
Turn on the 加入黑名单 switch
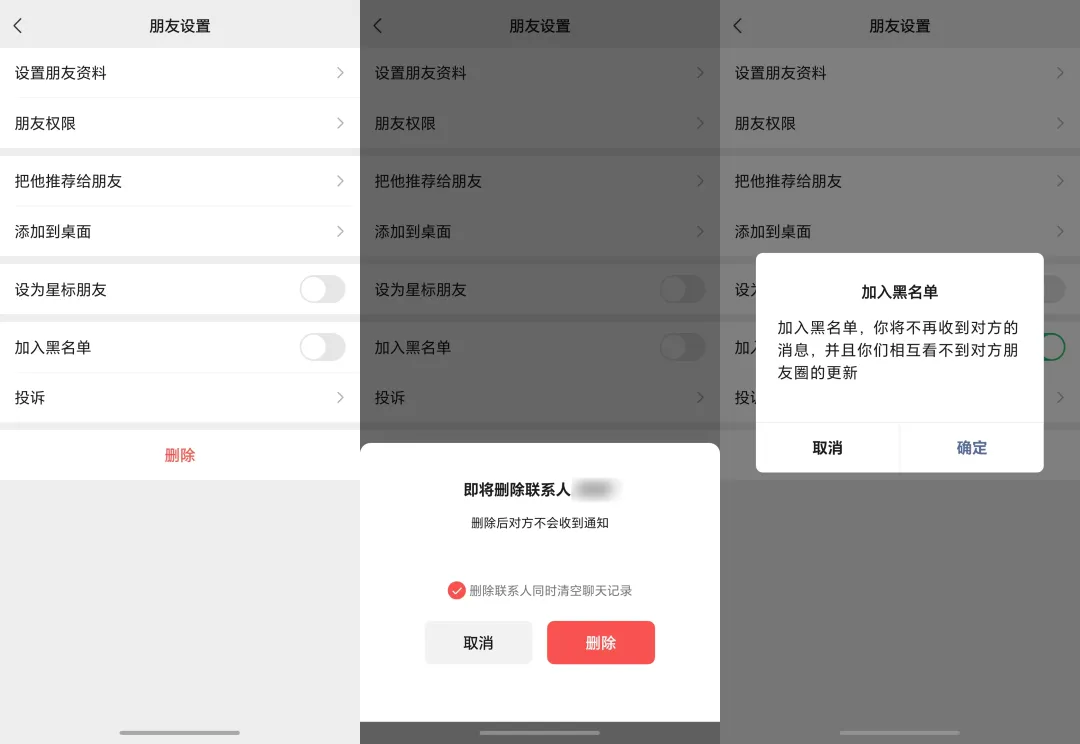click(x=322, y=346)
